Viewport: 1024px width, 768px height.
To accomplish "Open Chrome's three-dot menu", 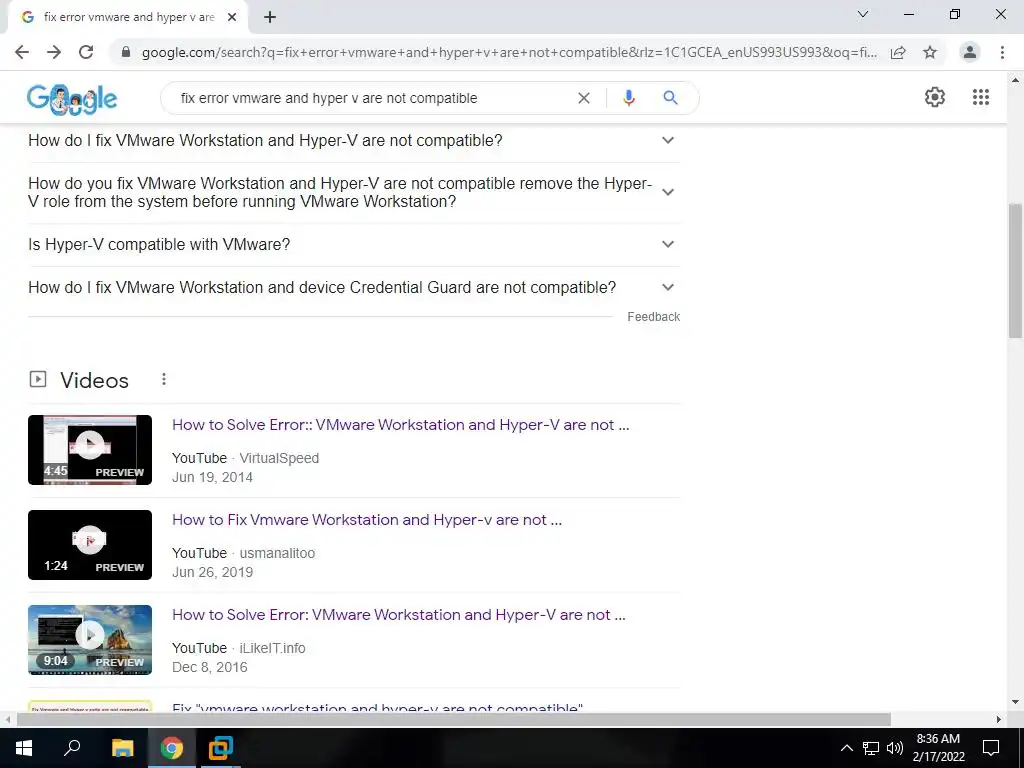I will tap(1002, 52).
